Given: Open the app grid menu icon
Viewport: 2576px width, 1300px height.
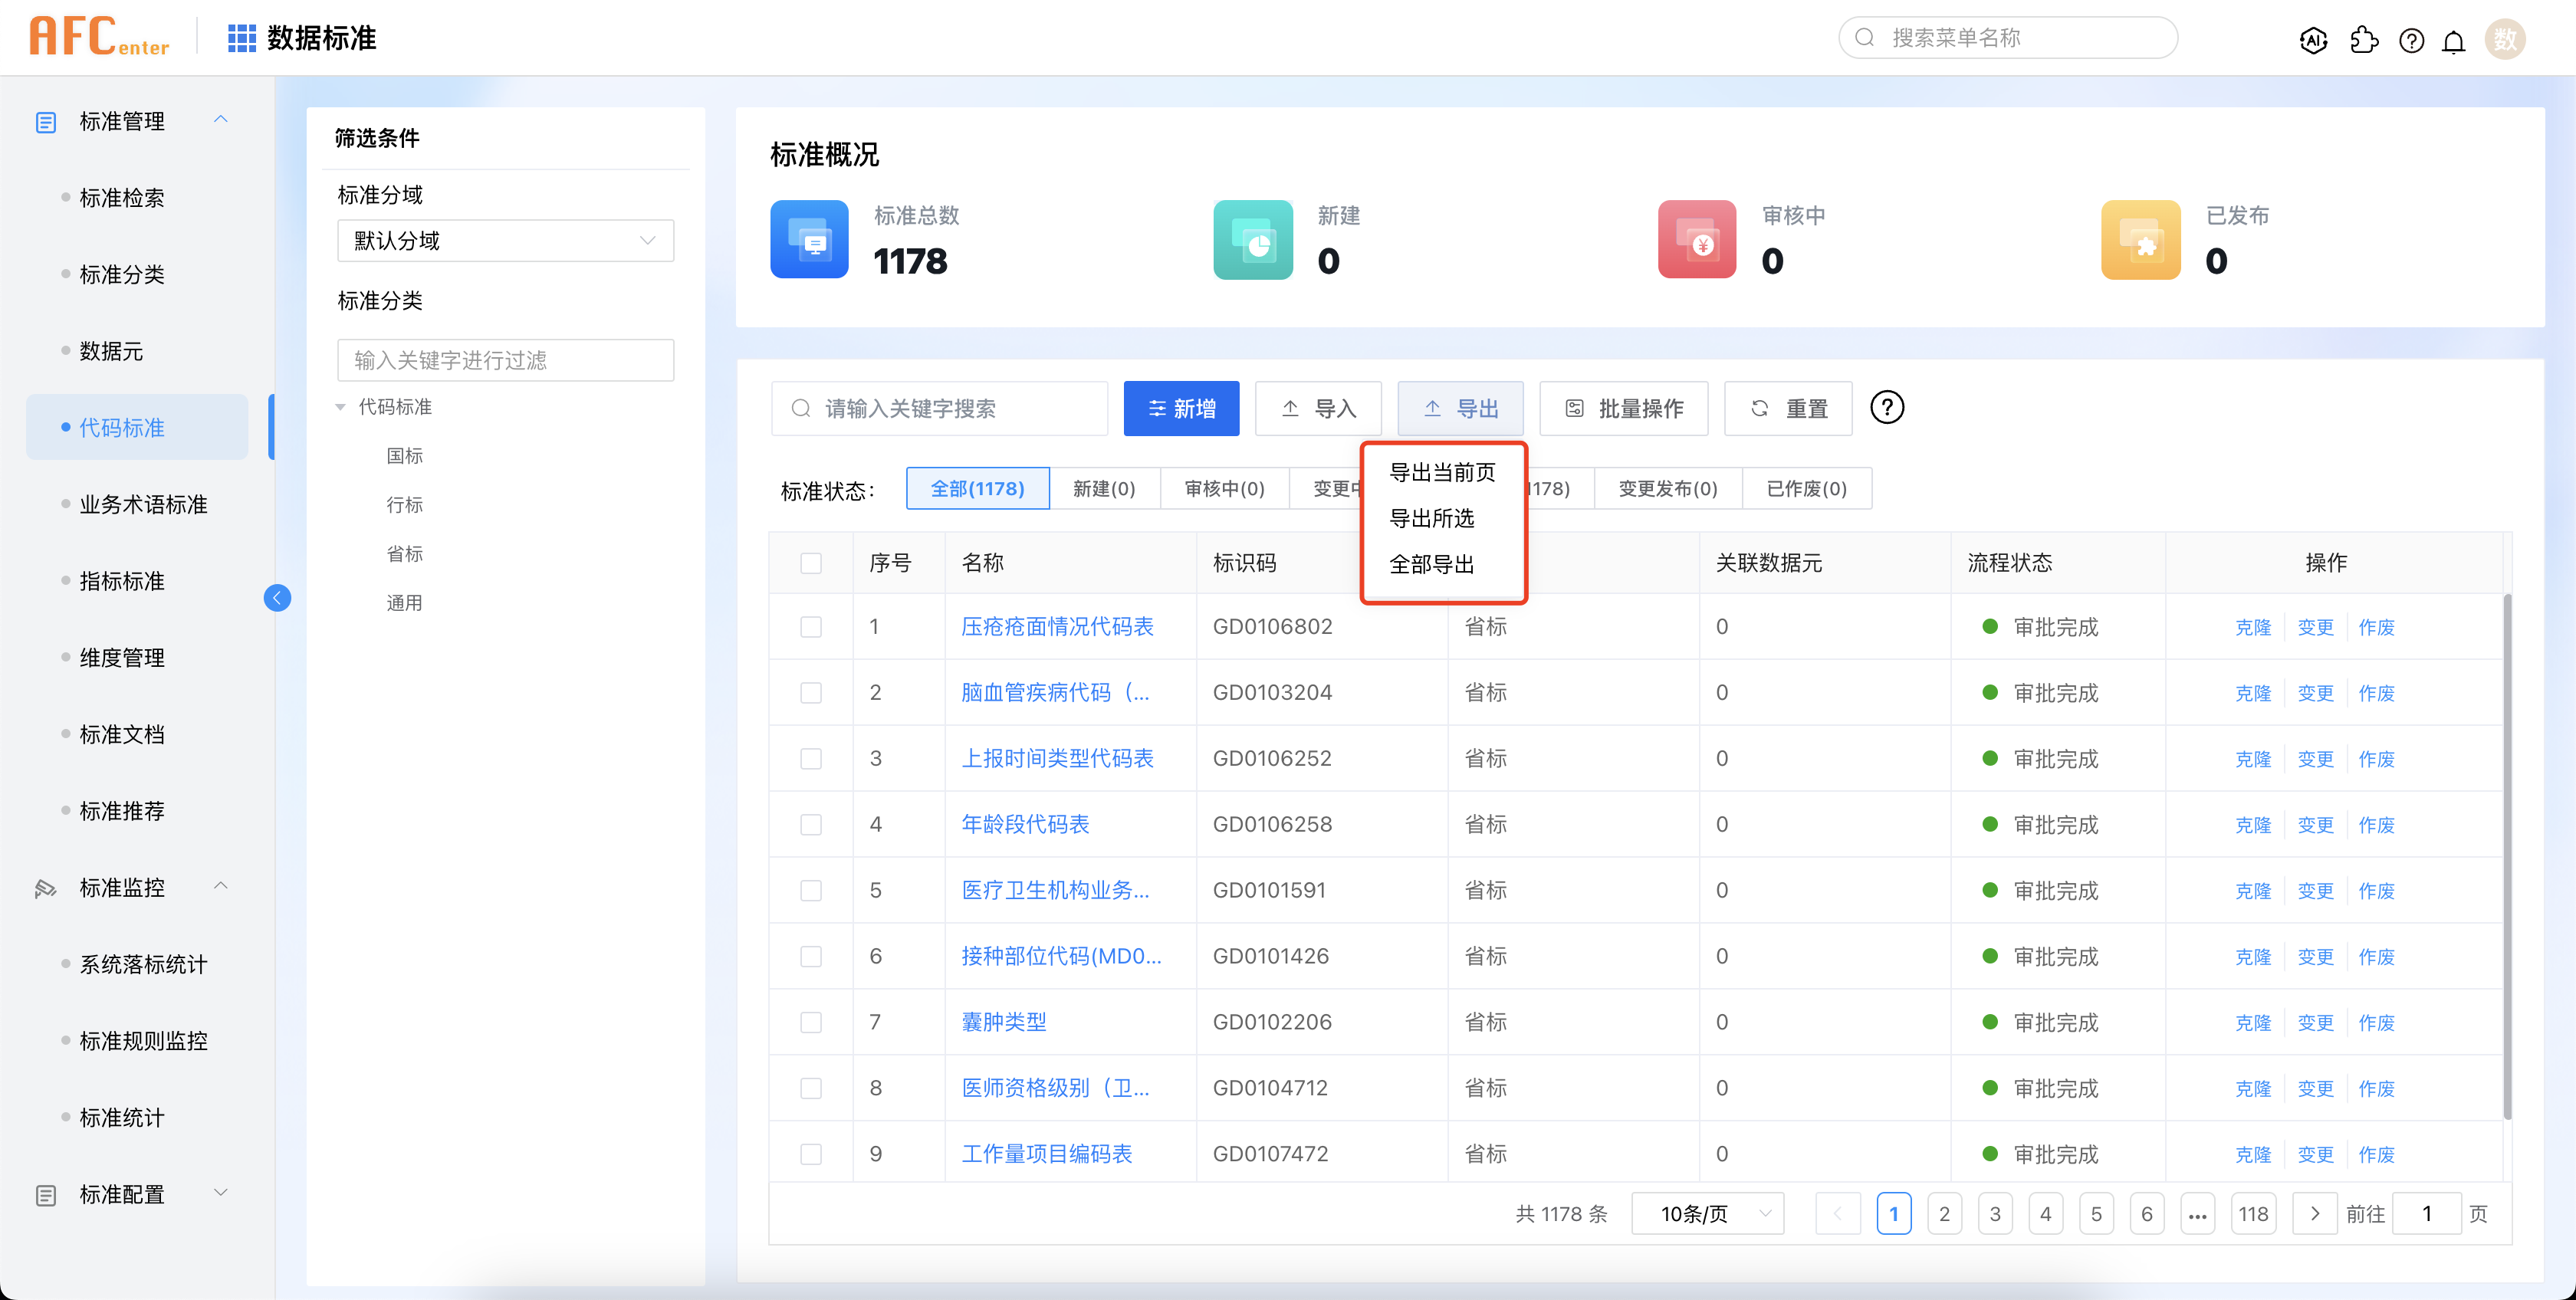Looking at the screenshot, I should pyautogui.click(x=242, y=38).
